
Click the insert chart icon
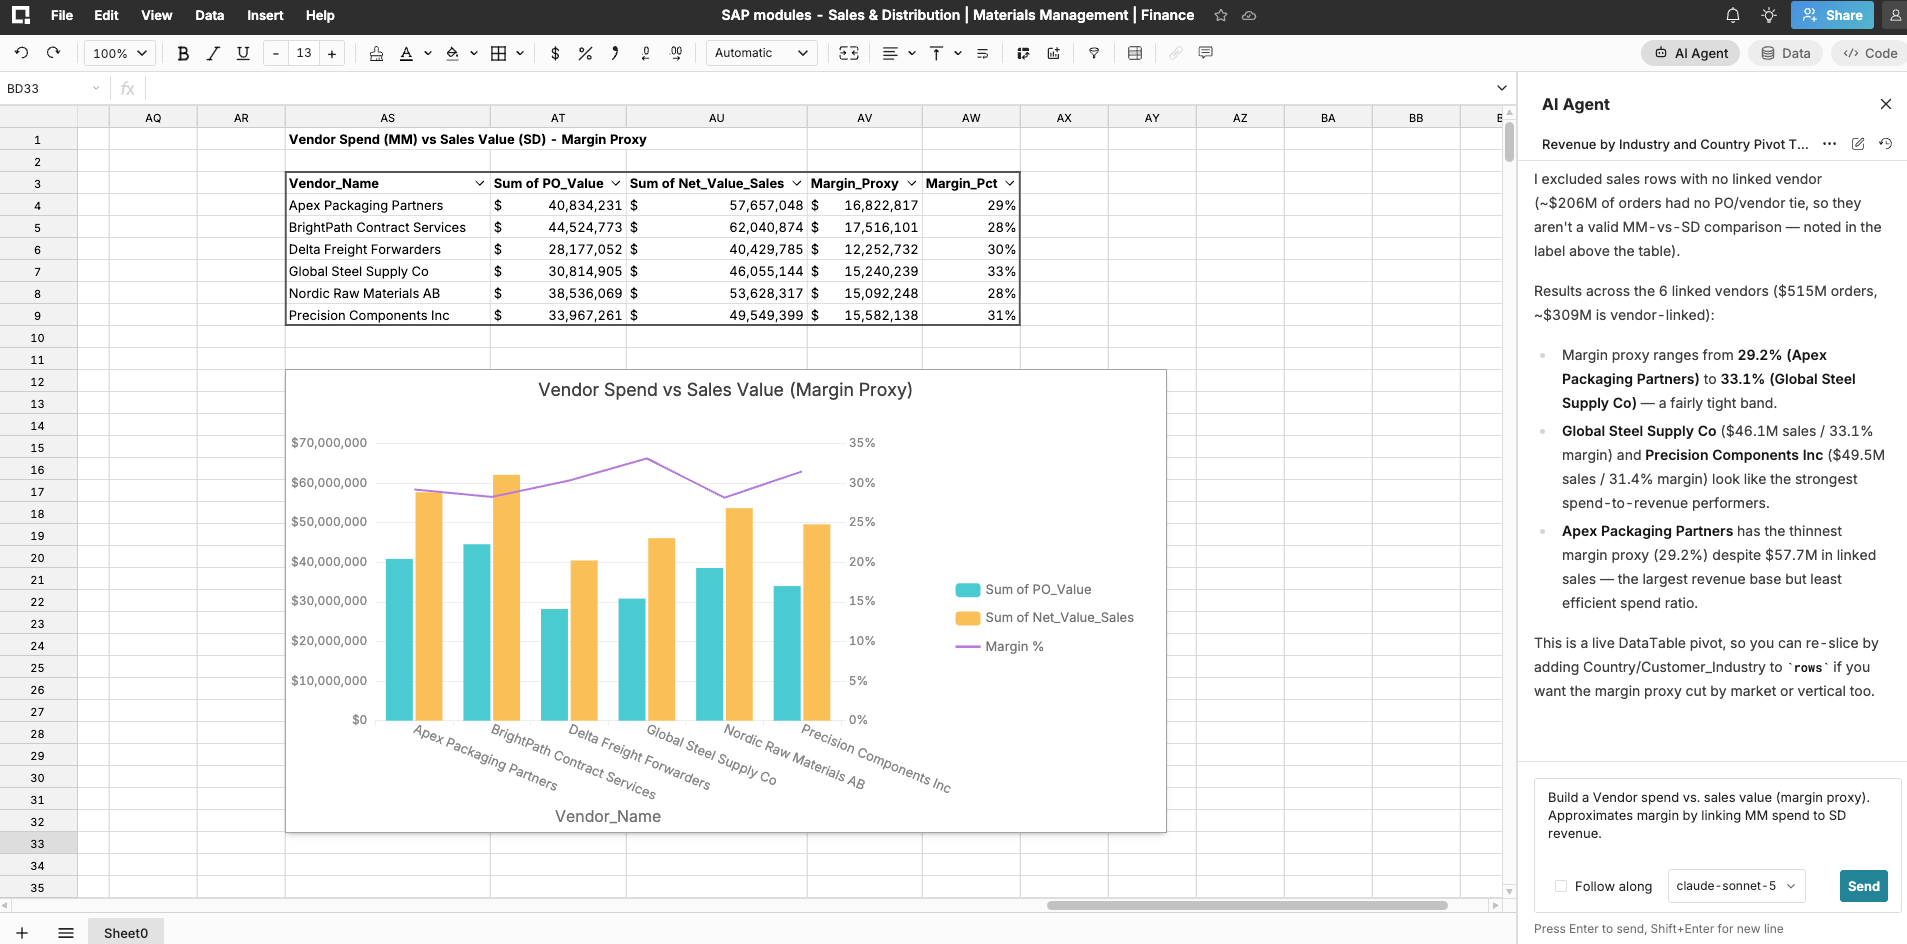[1053, 53]
